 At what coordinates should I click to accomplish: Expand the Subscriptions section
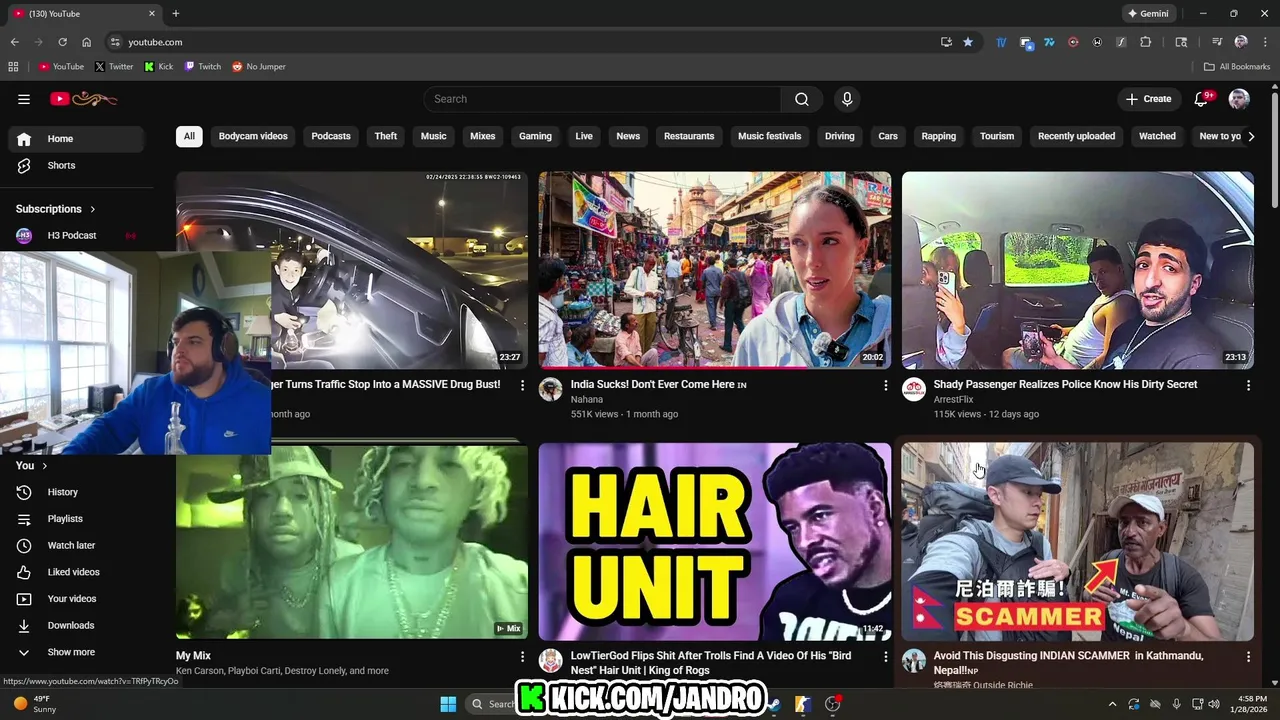[x=56, y=209]
